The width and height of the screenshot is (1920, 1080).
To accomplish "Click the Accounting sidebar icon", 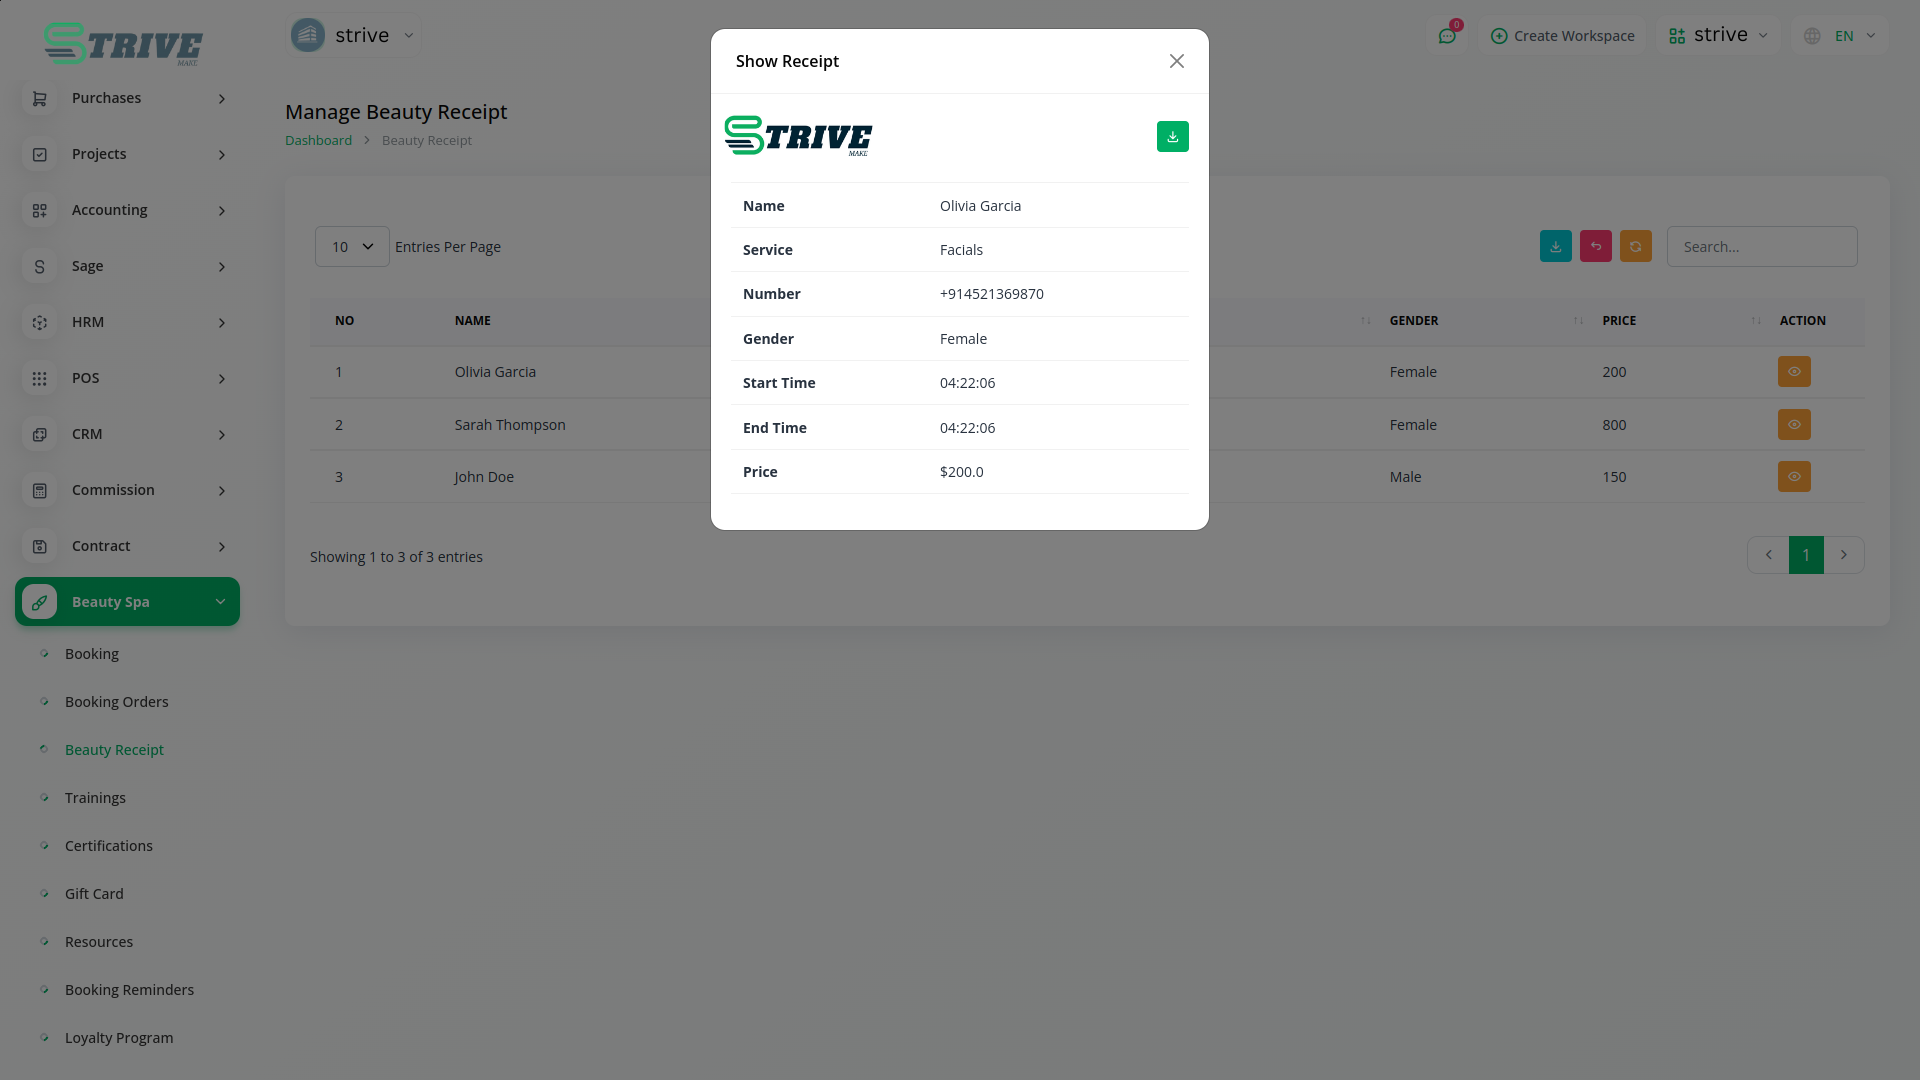I will [x=40, y=211].
